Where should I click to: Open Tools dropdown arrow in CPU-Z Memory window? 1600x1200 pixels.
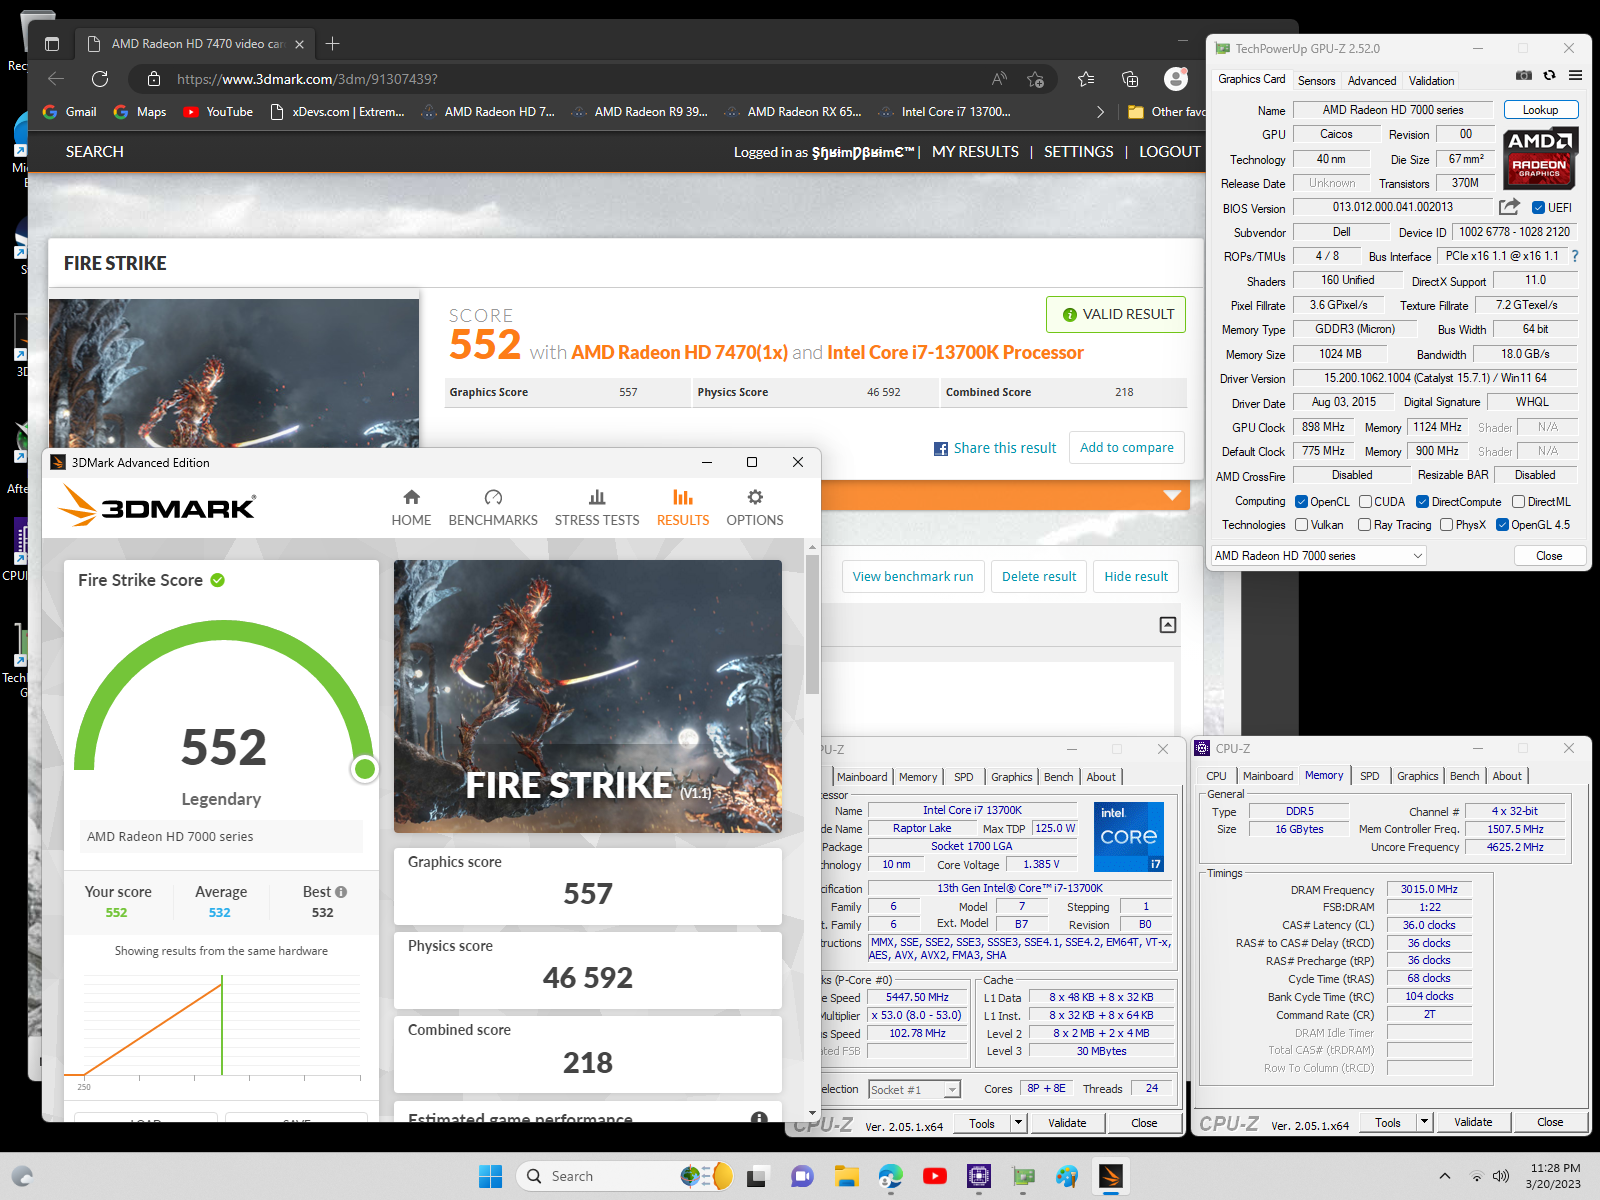point(1424,1122)
